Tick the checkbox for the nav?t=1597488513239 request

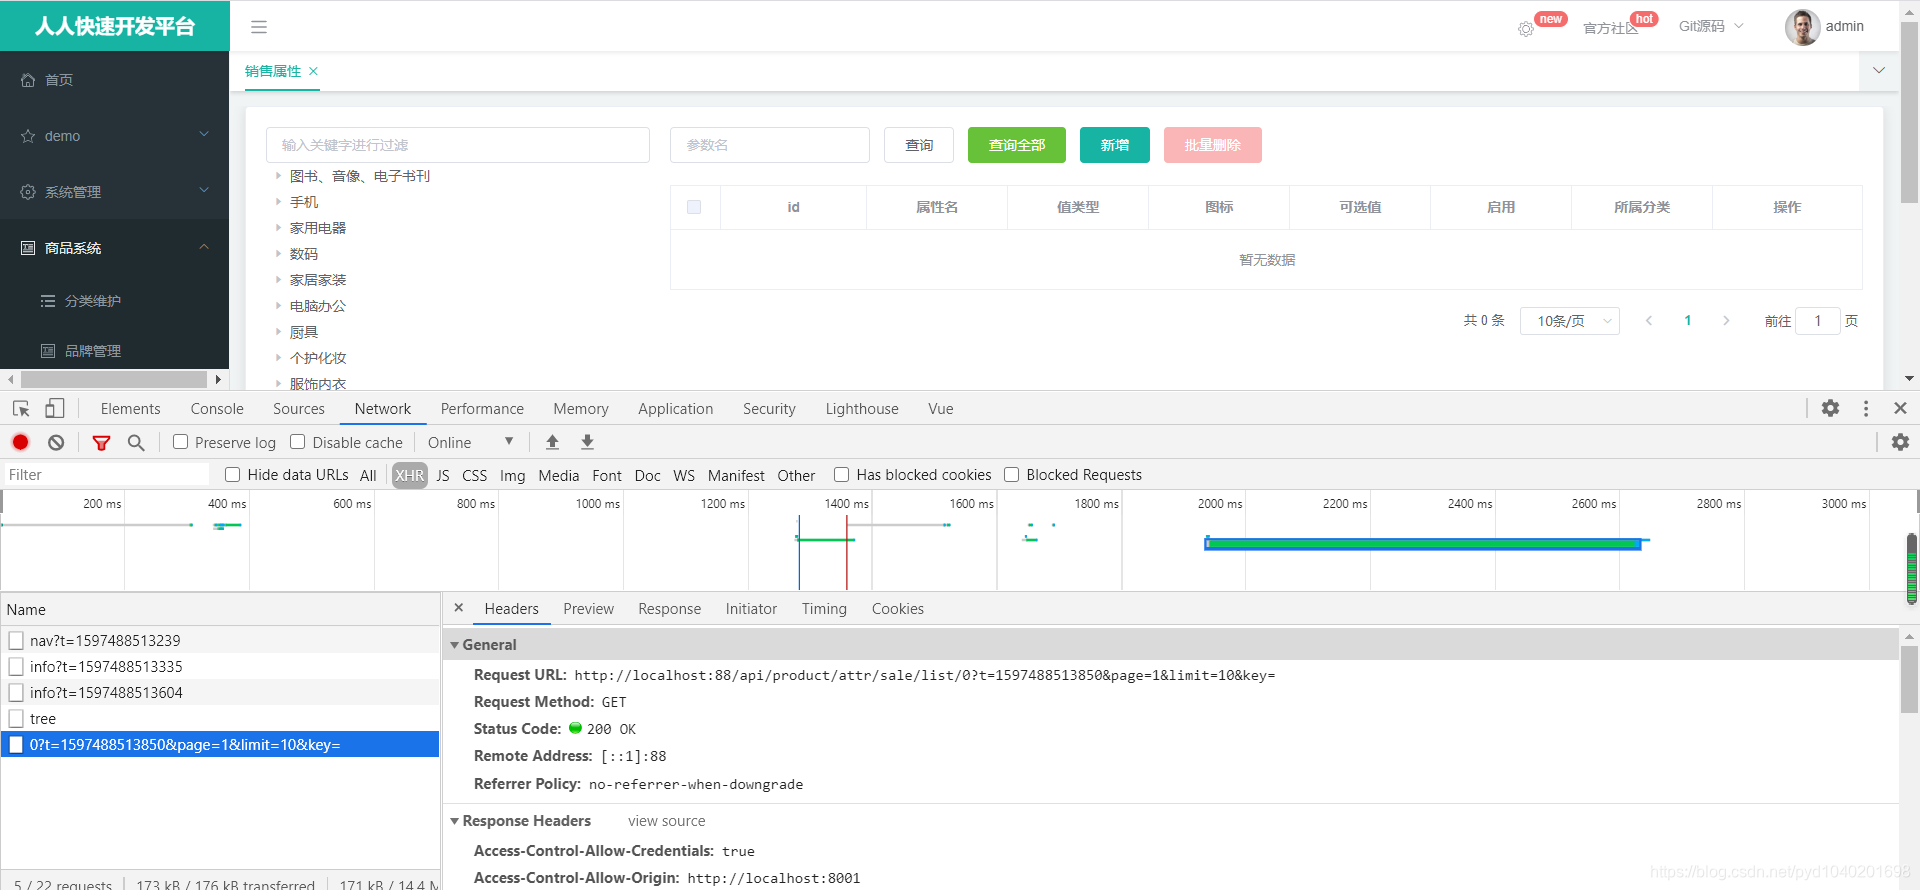[16, 640]
